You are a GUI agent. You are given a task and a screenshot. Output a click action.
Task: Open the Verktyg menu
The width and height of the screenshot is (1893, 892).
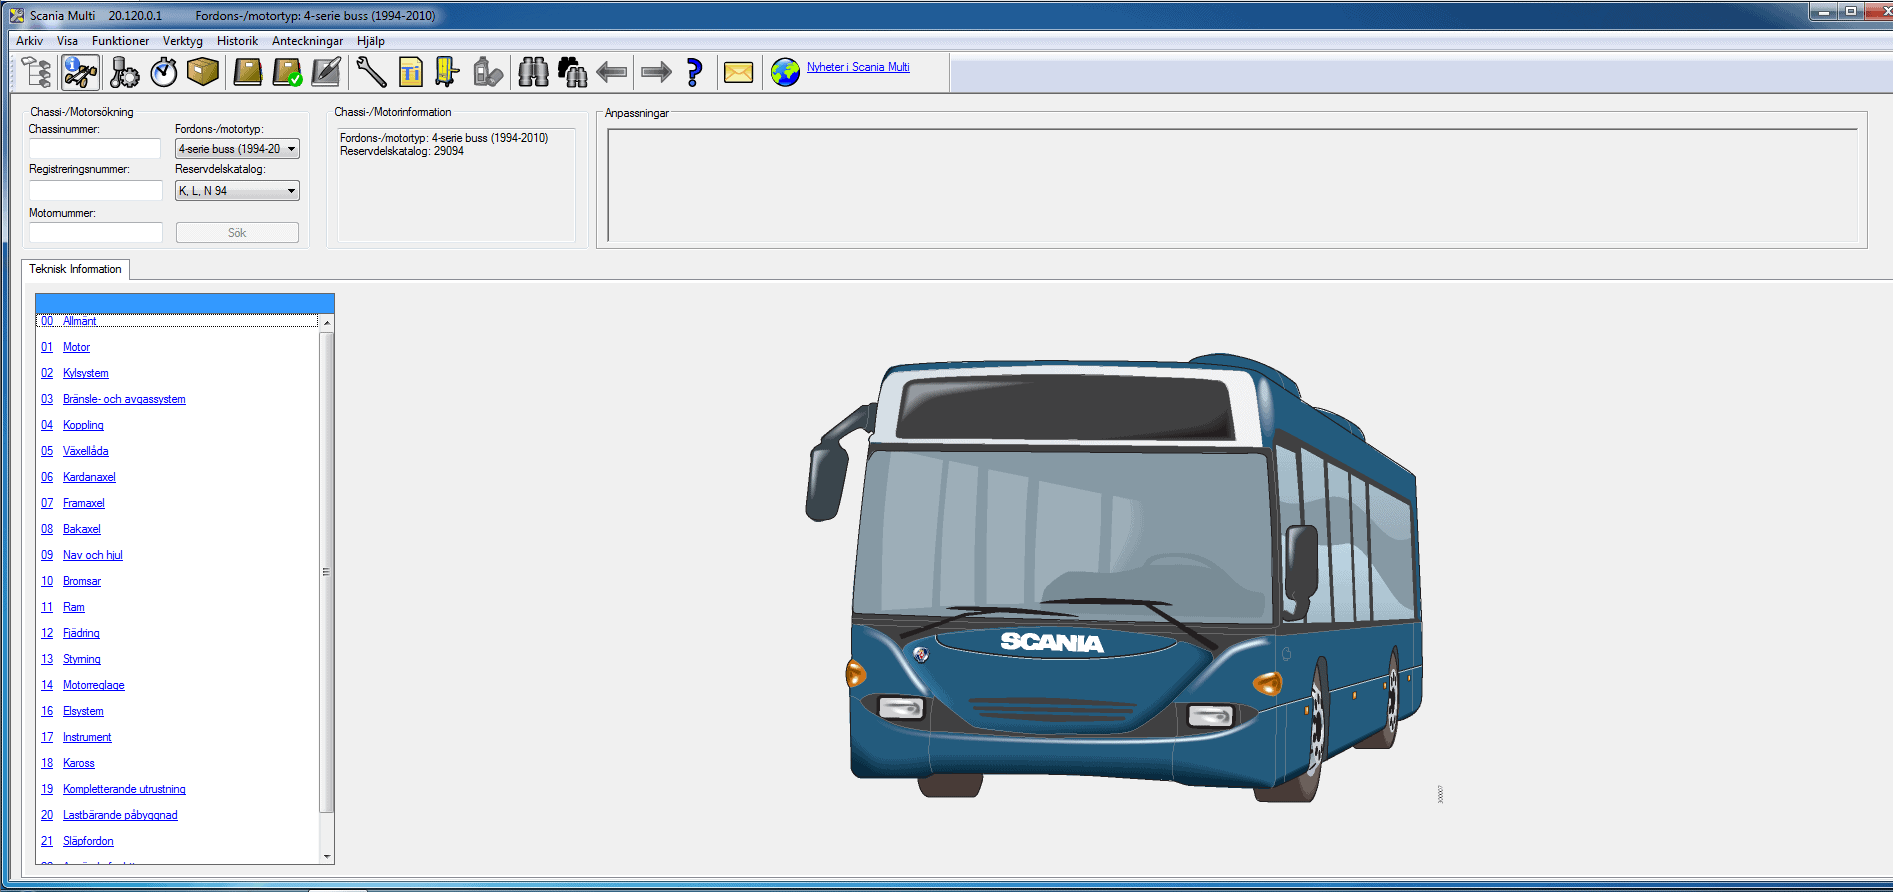point(183,41)
